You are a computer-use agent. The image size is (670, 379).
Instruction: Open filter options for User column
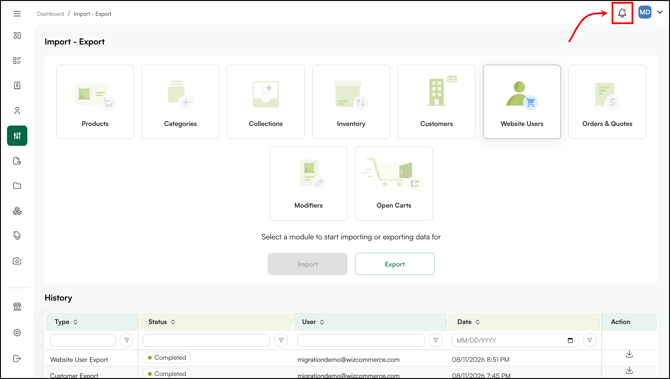[x=435, y=340]
